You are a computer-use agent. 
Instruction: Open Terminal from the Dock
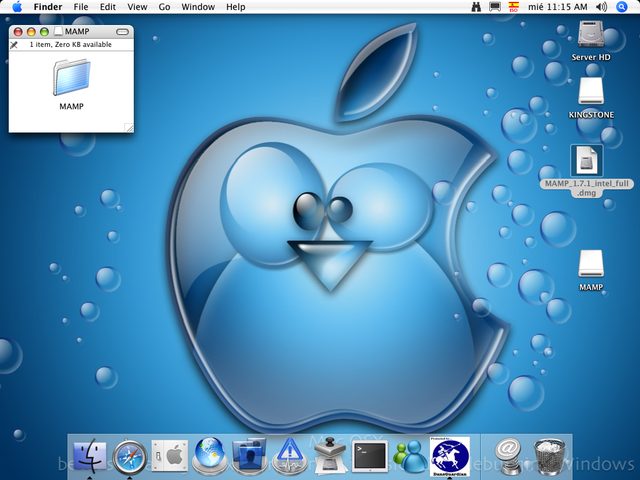click(x=370, y=456)
